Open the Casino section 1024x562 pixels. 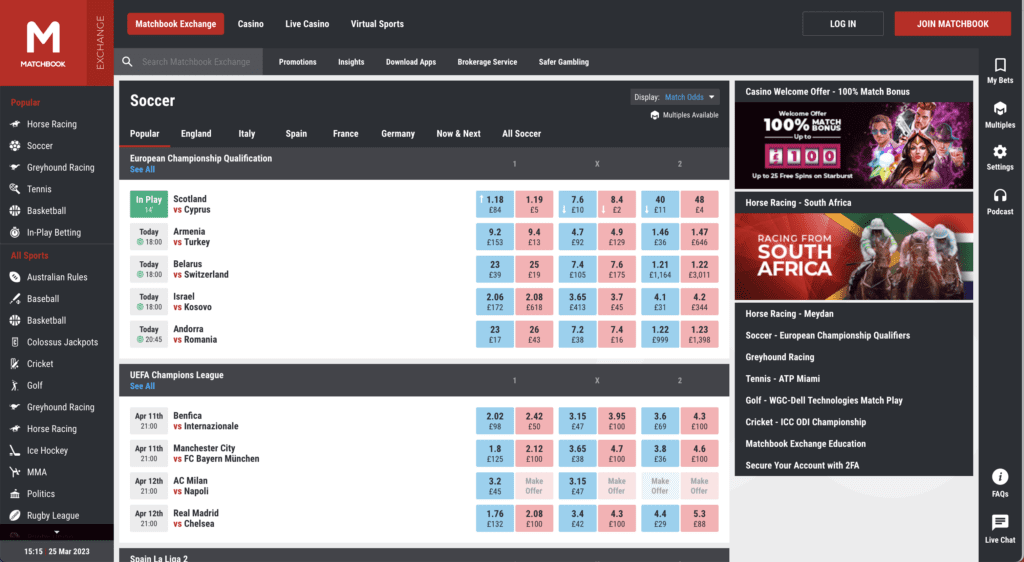point(251,23)
